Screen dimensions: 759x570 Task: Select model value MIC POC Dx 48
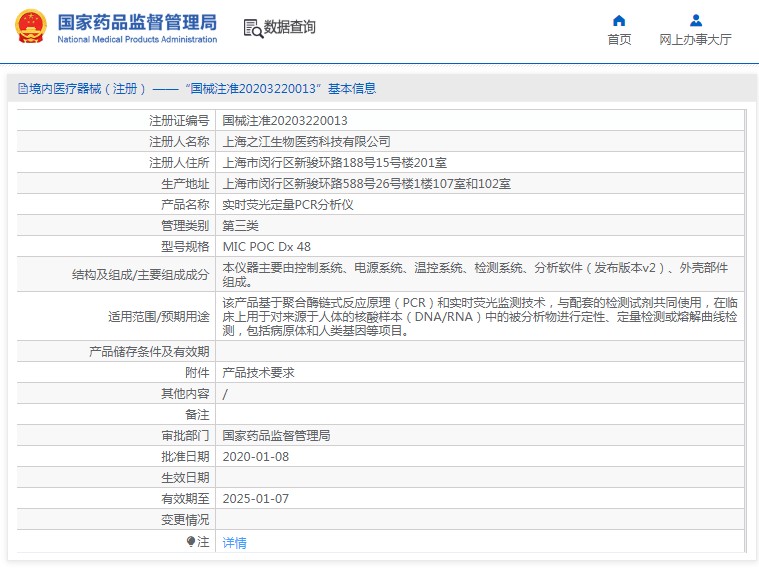point(266,246)
